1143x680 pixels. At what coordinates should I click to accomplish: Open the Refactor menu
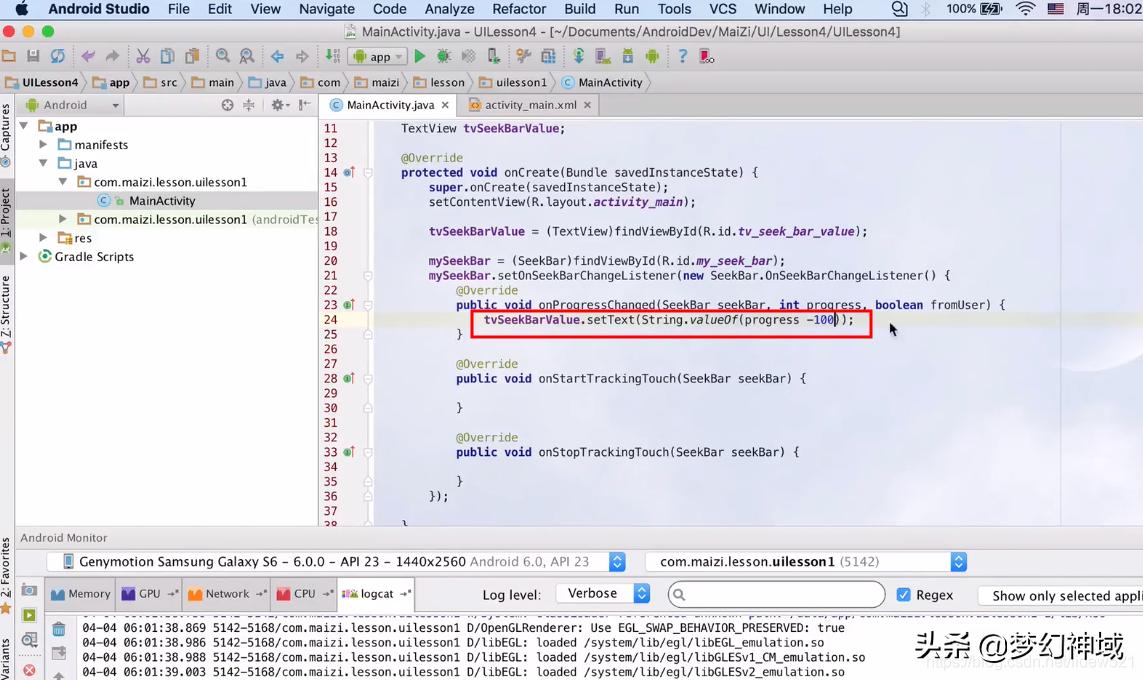click(x=519, y=9)
